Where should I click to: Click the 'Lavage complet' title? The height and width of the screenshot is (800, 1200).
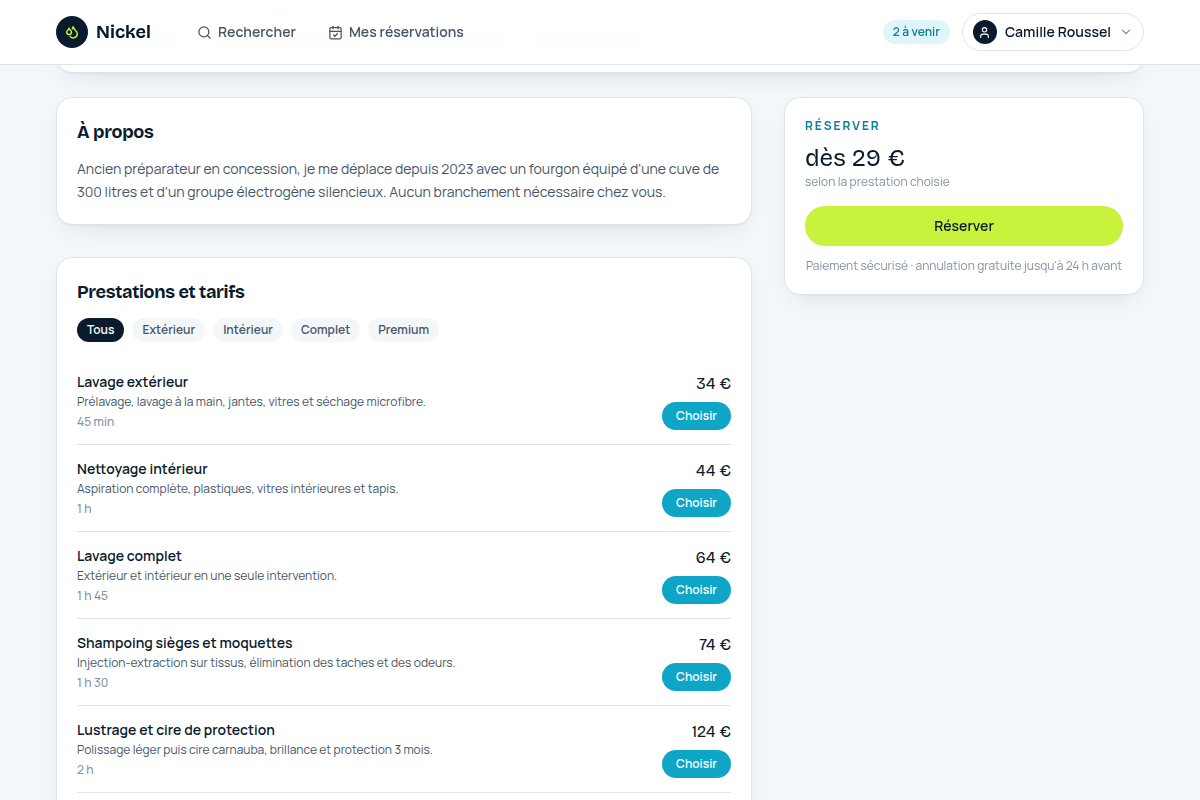pyautogui.click(x=129, y=556)
